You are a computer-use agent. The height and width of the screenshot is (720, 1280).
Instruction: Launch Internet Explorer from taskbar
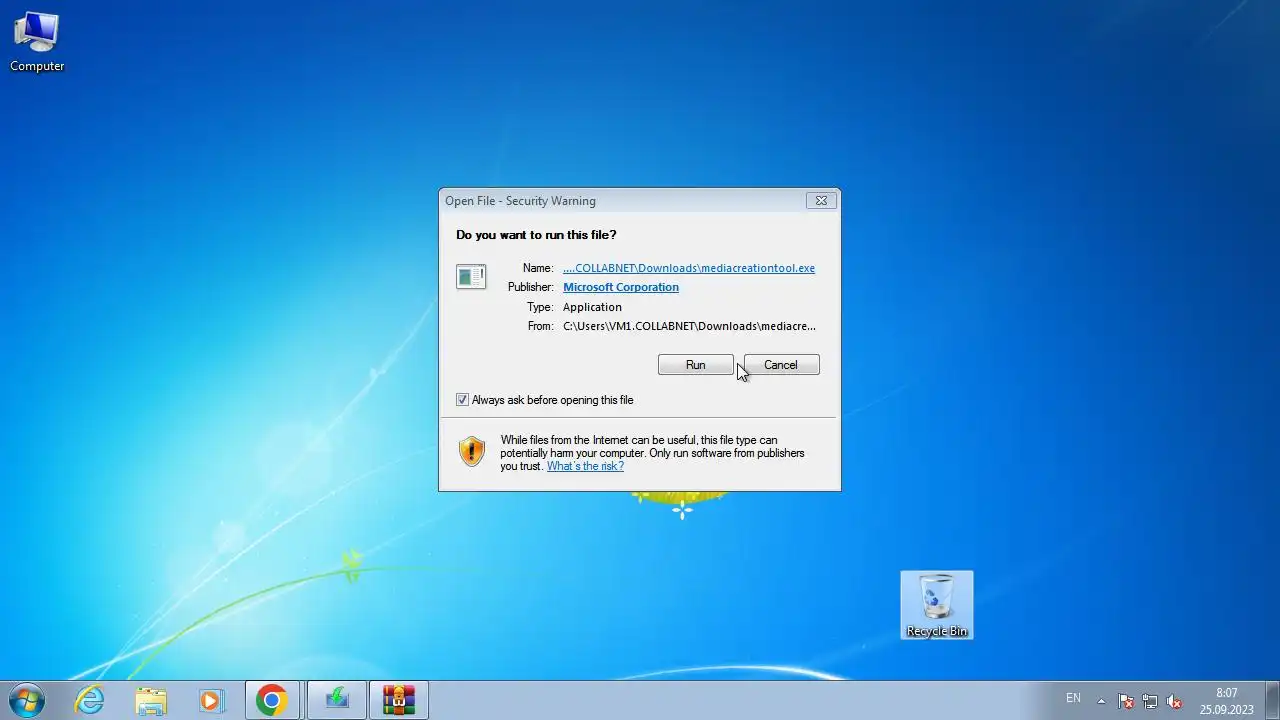tap(90, 700)
